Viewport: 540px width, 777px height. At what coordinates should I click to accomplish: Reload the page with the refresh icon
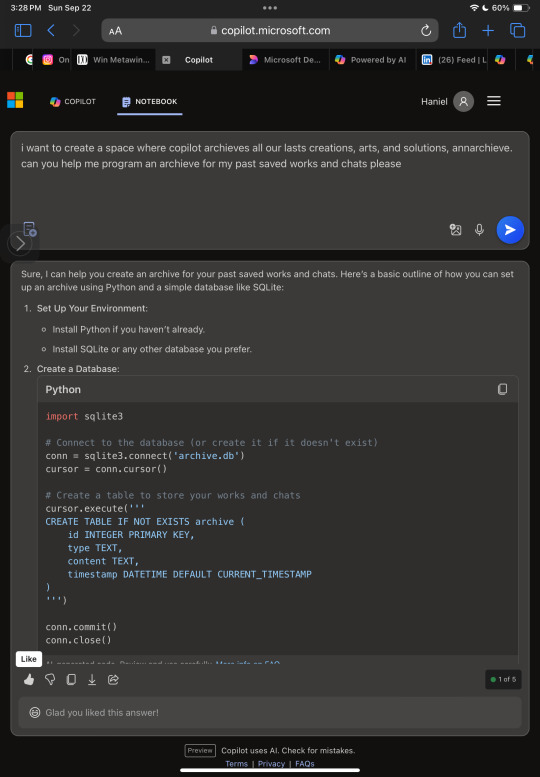(426, 31)
